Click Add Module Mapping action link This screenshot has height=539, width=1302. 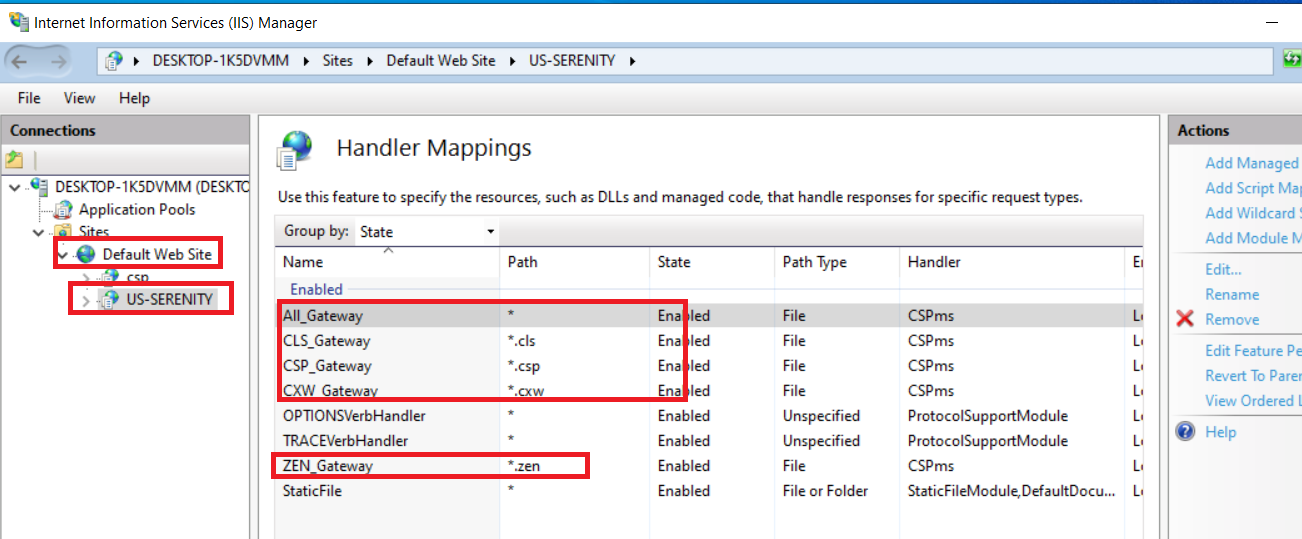(1253, 238)
